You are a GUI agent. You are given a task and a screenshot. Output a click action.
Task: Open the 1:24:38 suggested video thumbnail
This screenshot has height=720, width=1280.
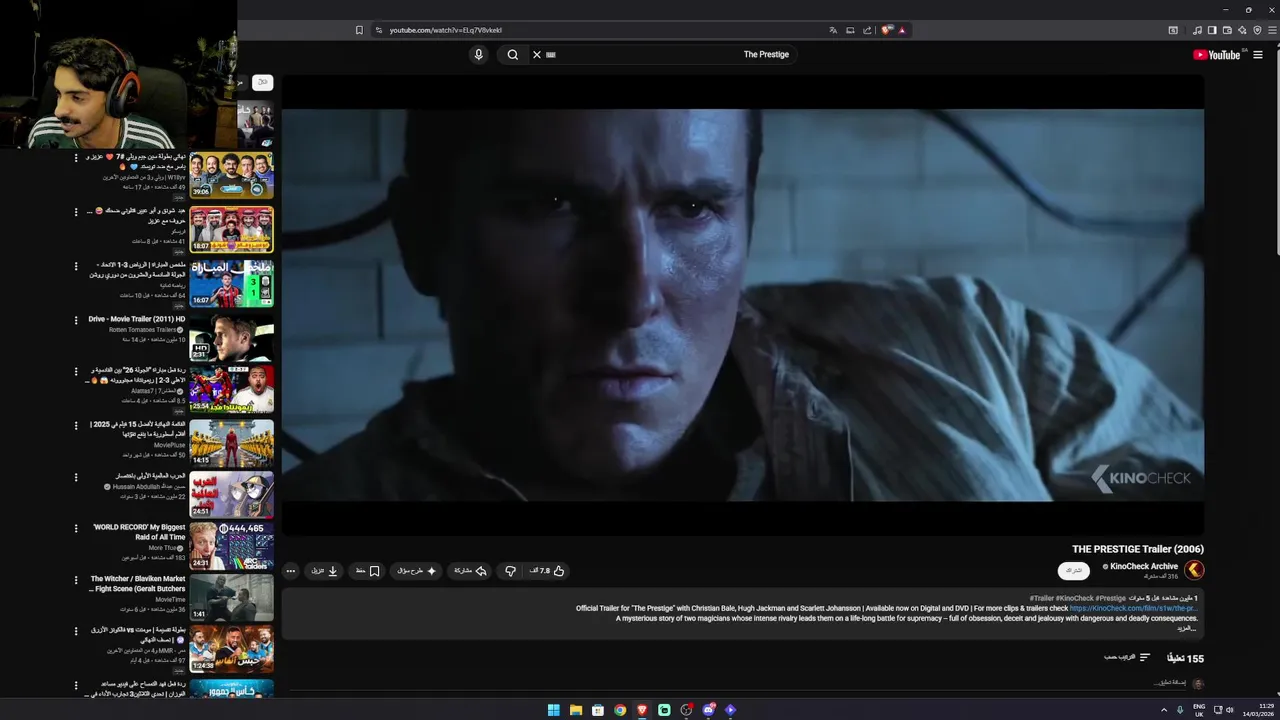(x=231, y=650)
